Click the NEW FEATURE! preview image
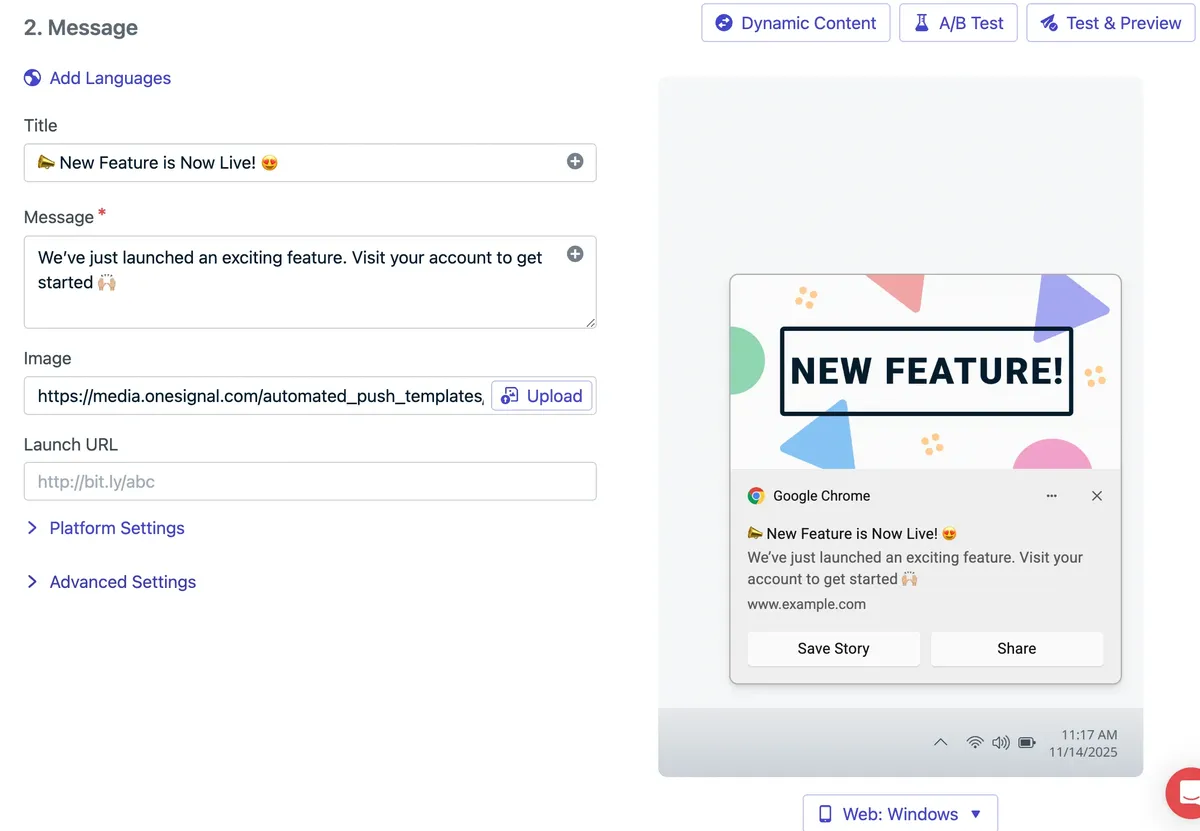 click(x=925, y=372)
